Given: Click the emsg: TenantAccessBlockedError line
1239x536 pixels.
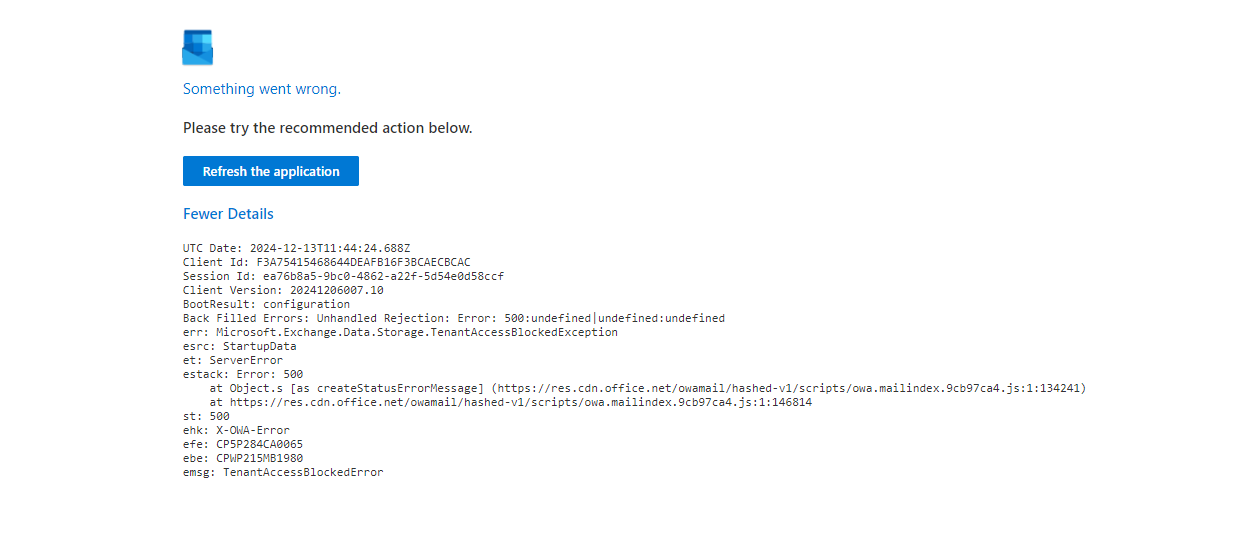Looking at the screenshot, I should pyautogui.click(x=283, y=472).
